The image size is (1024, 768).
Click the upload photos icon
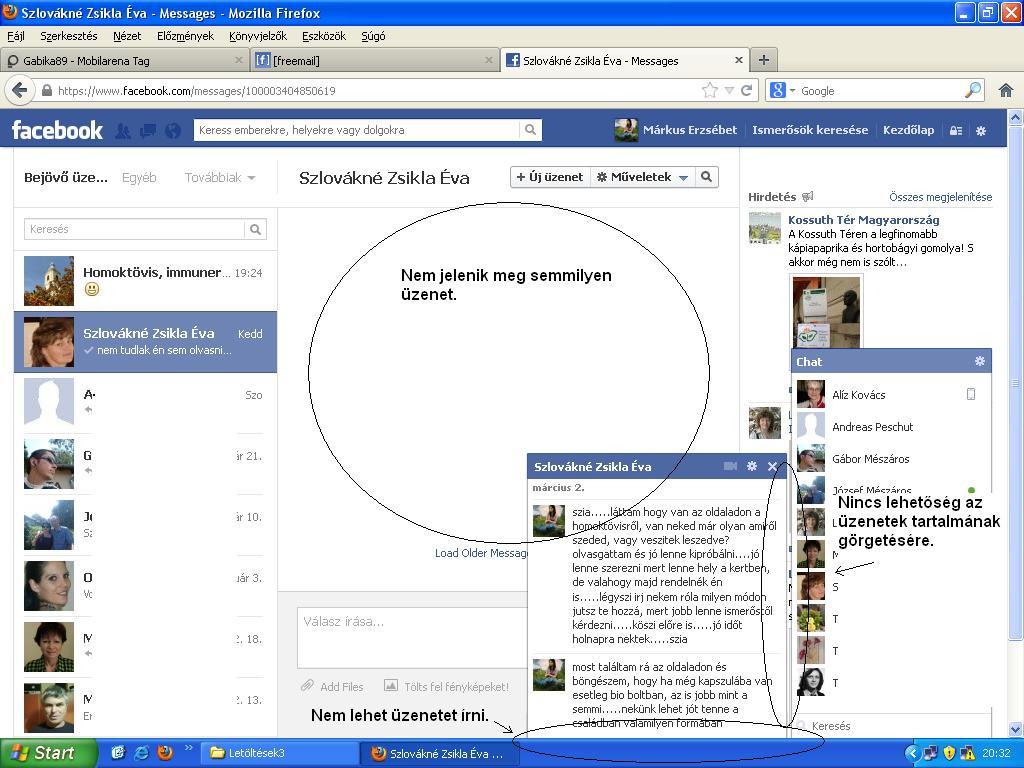(391, 685)
